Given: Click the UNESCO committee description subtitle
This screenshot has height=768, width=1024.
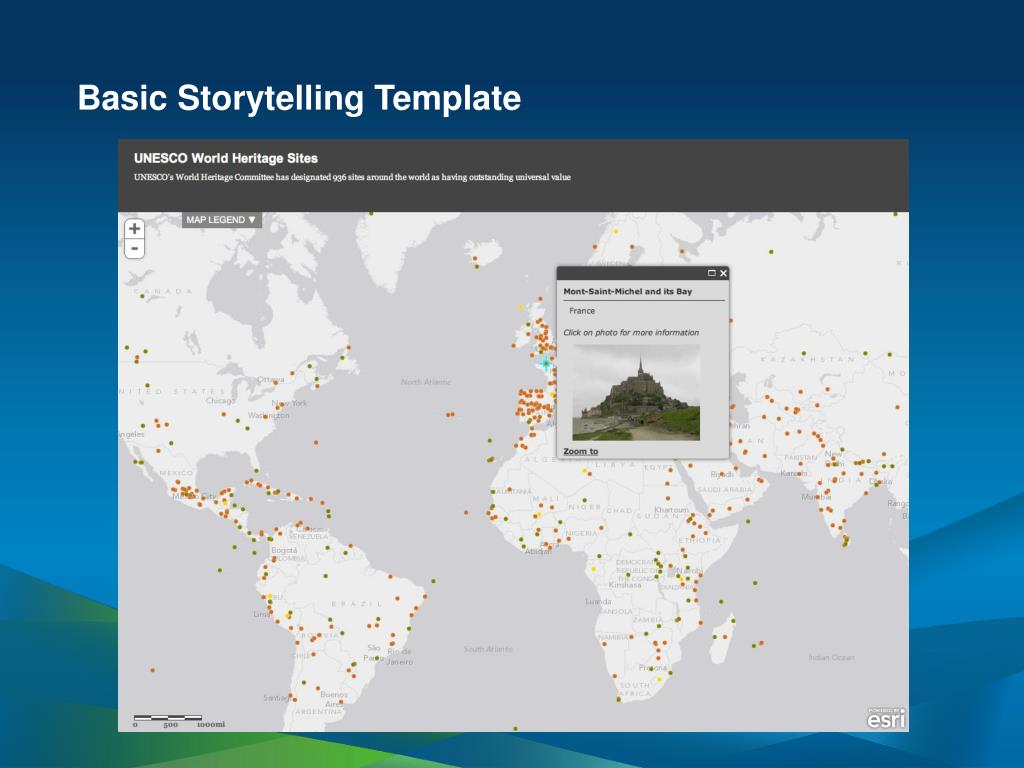Looking at the screenshot, I should click(x=352, y=177).
